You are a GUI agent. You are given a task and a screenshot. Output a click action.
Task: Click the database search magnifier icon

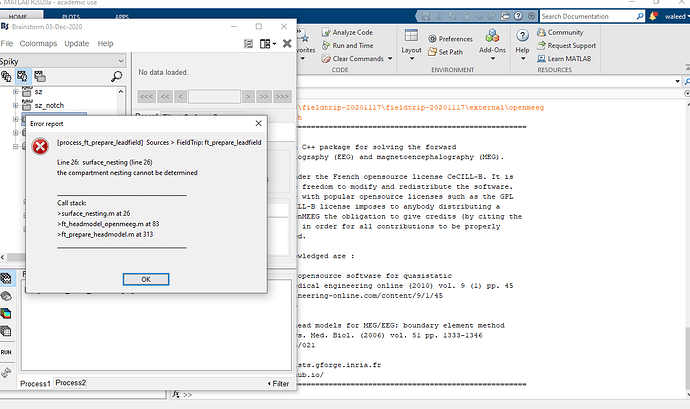(116, 76)
